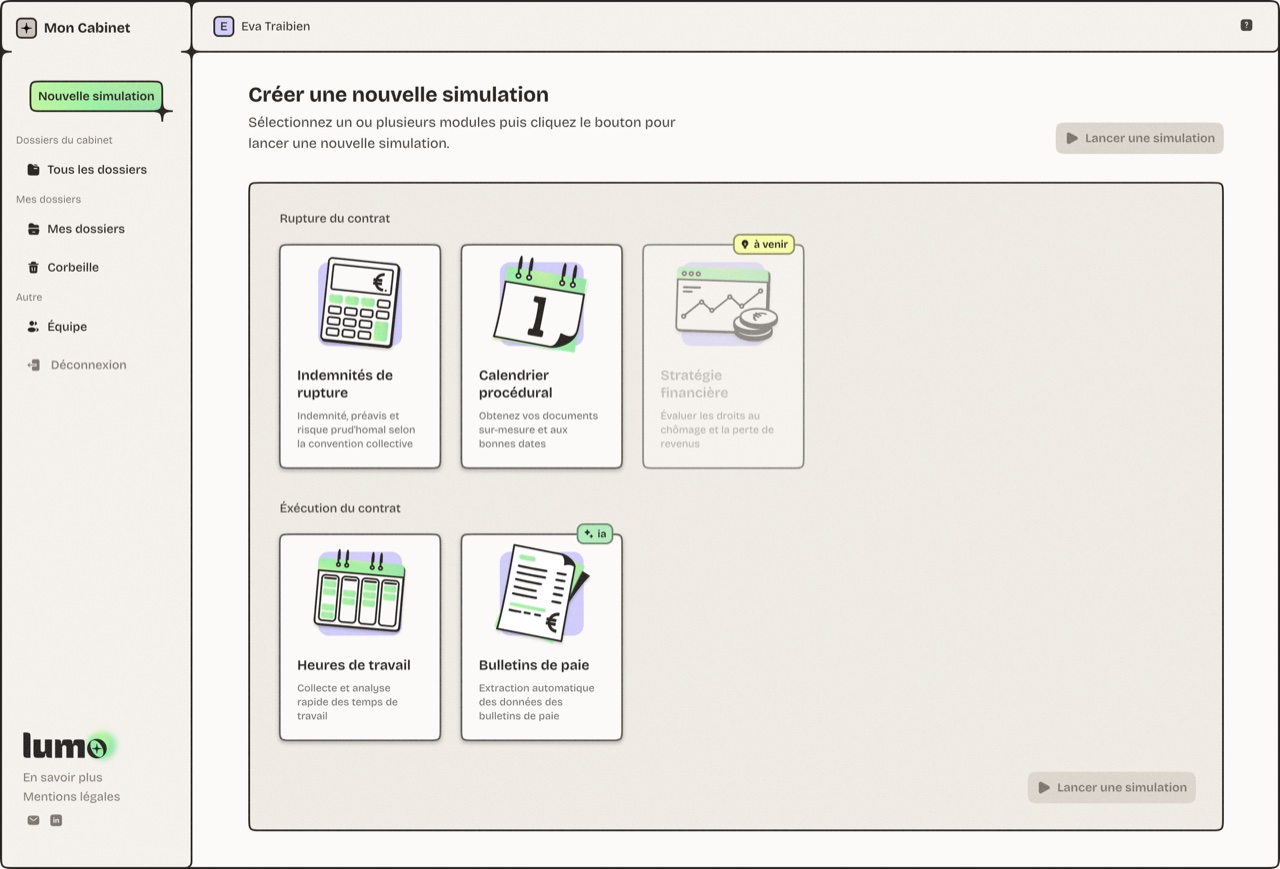Click the Nouvelle simulation button
This screenshot has height=869, width=1280.
tap(96, 96)
